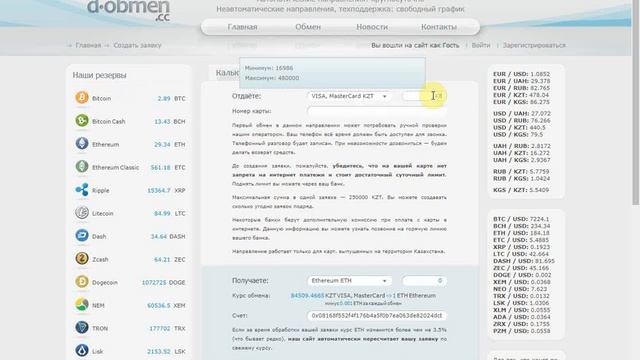Click the TRON icon

tap(82, 327)
